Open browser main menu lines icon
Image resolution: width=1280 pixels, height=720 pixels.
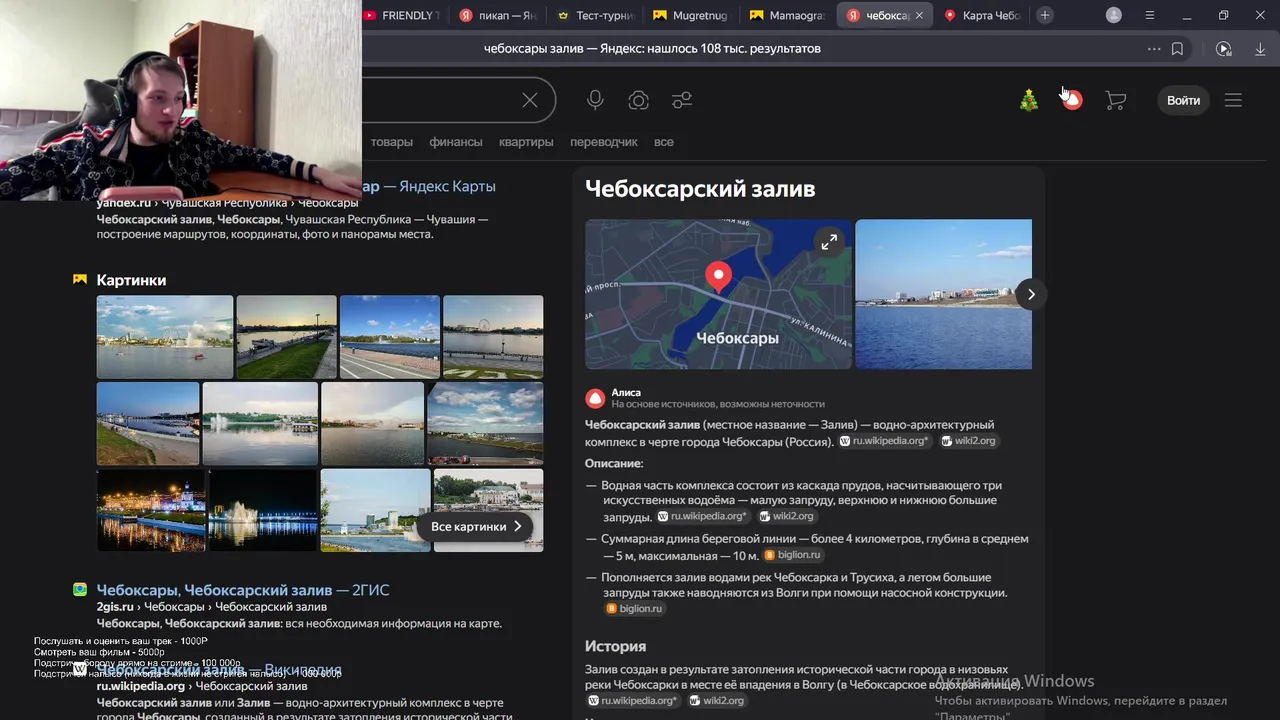(1150, 15)
